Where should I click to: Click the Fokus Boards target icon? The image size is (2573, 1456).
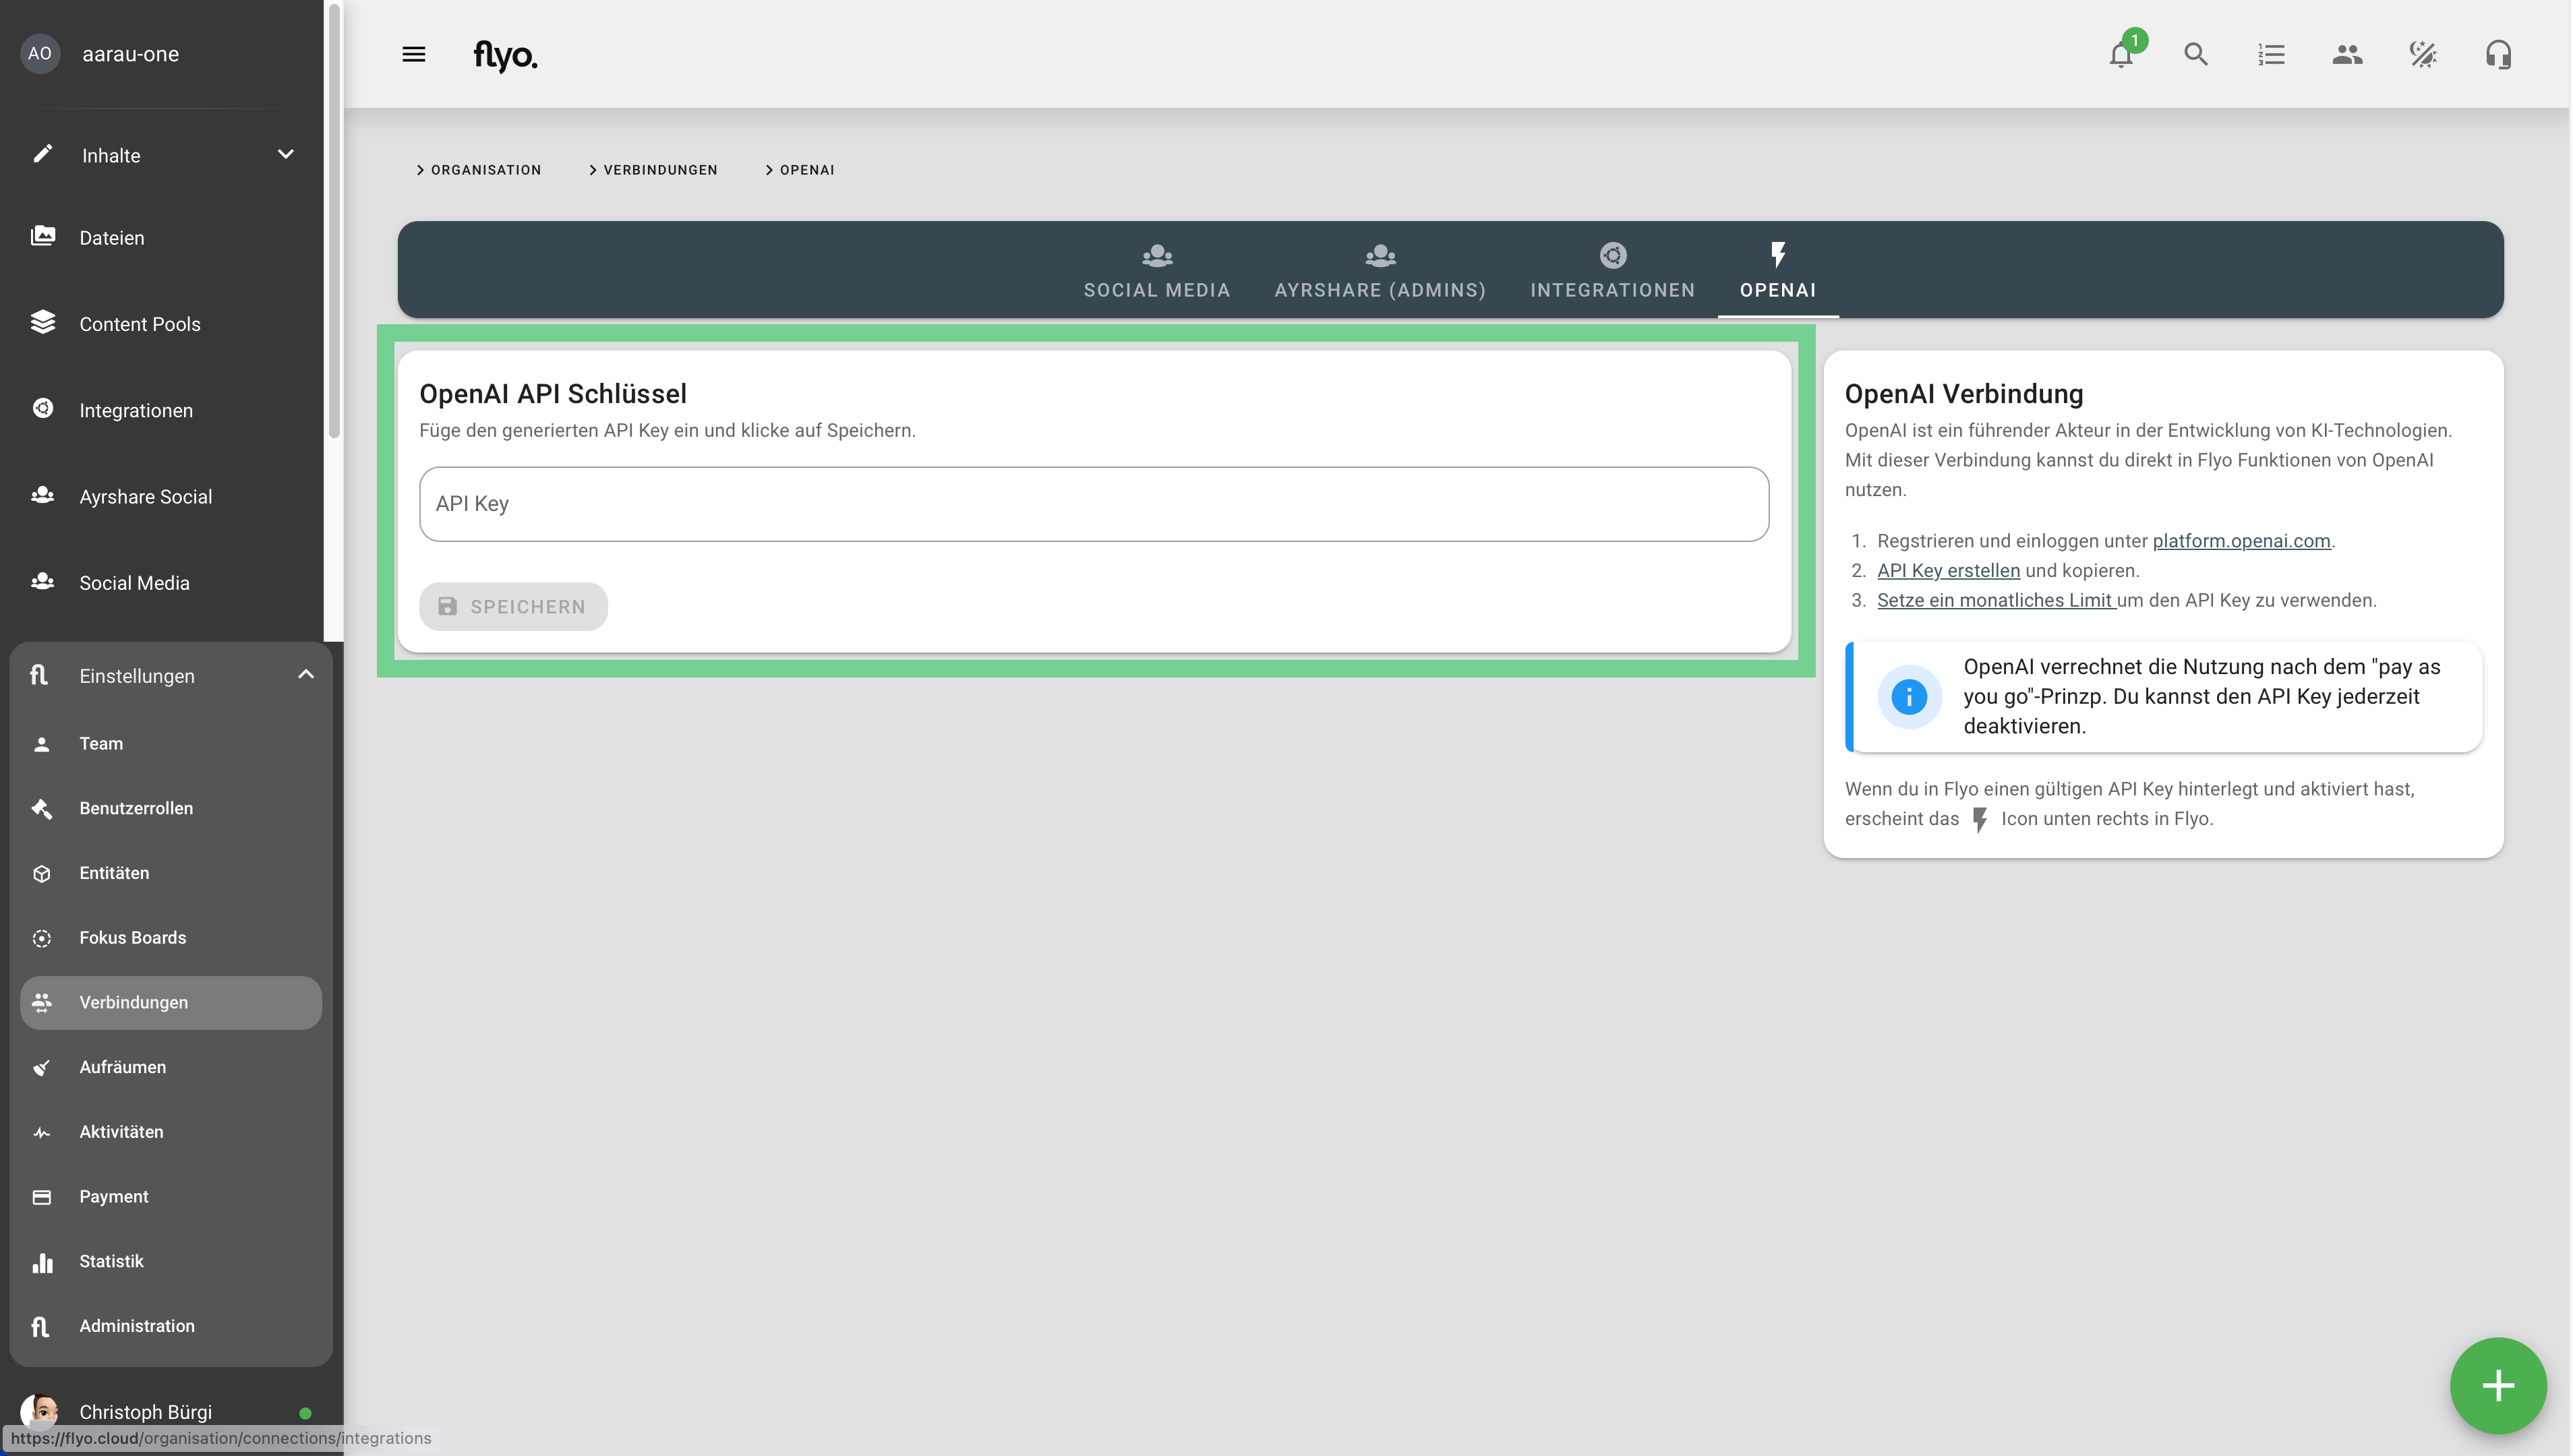(x=42, y=938)
